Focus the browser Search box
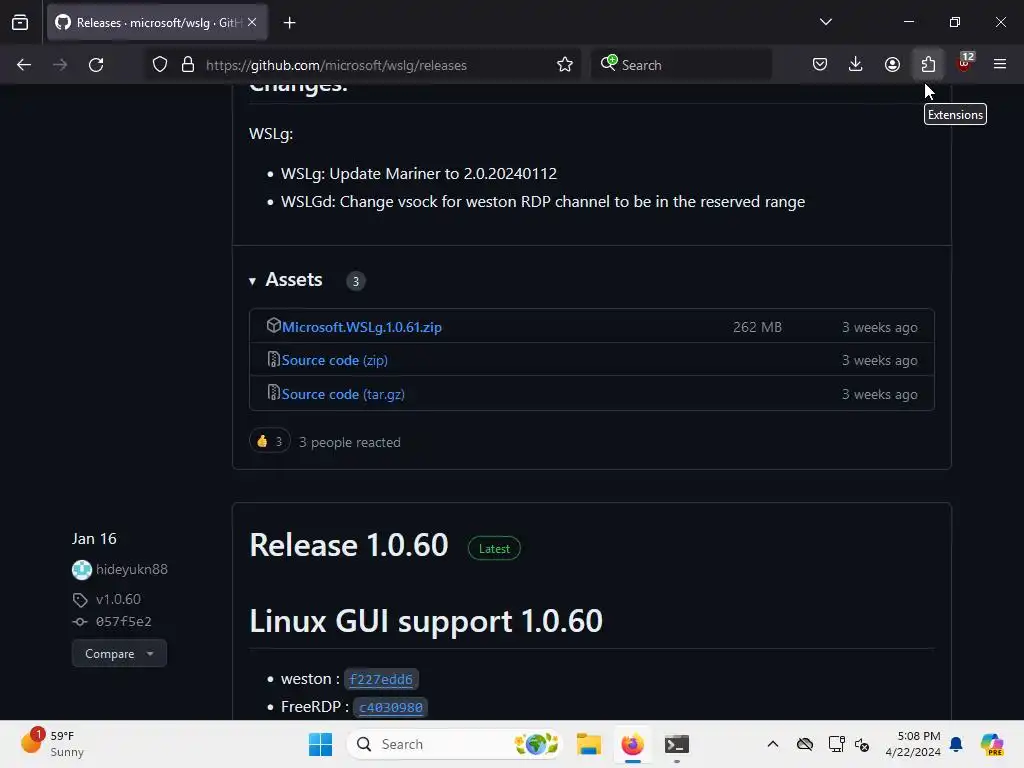This screenshot has height=768, width=1024. (x=681, y=65)
